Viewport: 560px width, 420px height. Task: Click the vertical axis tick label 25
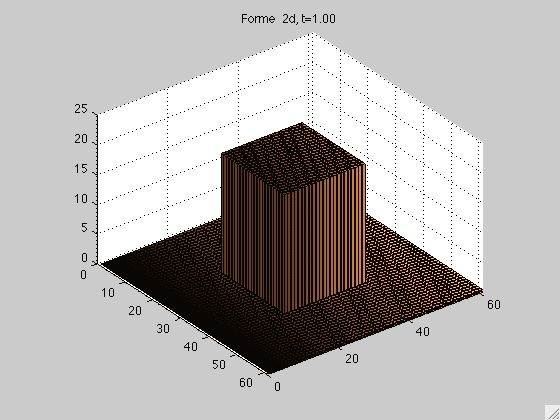click(x=81, y=109)
